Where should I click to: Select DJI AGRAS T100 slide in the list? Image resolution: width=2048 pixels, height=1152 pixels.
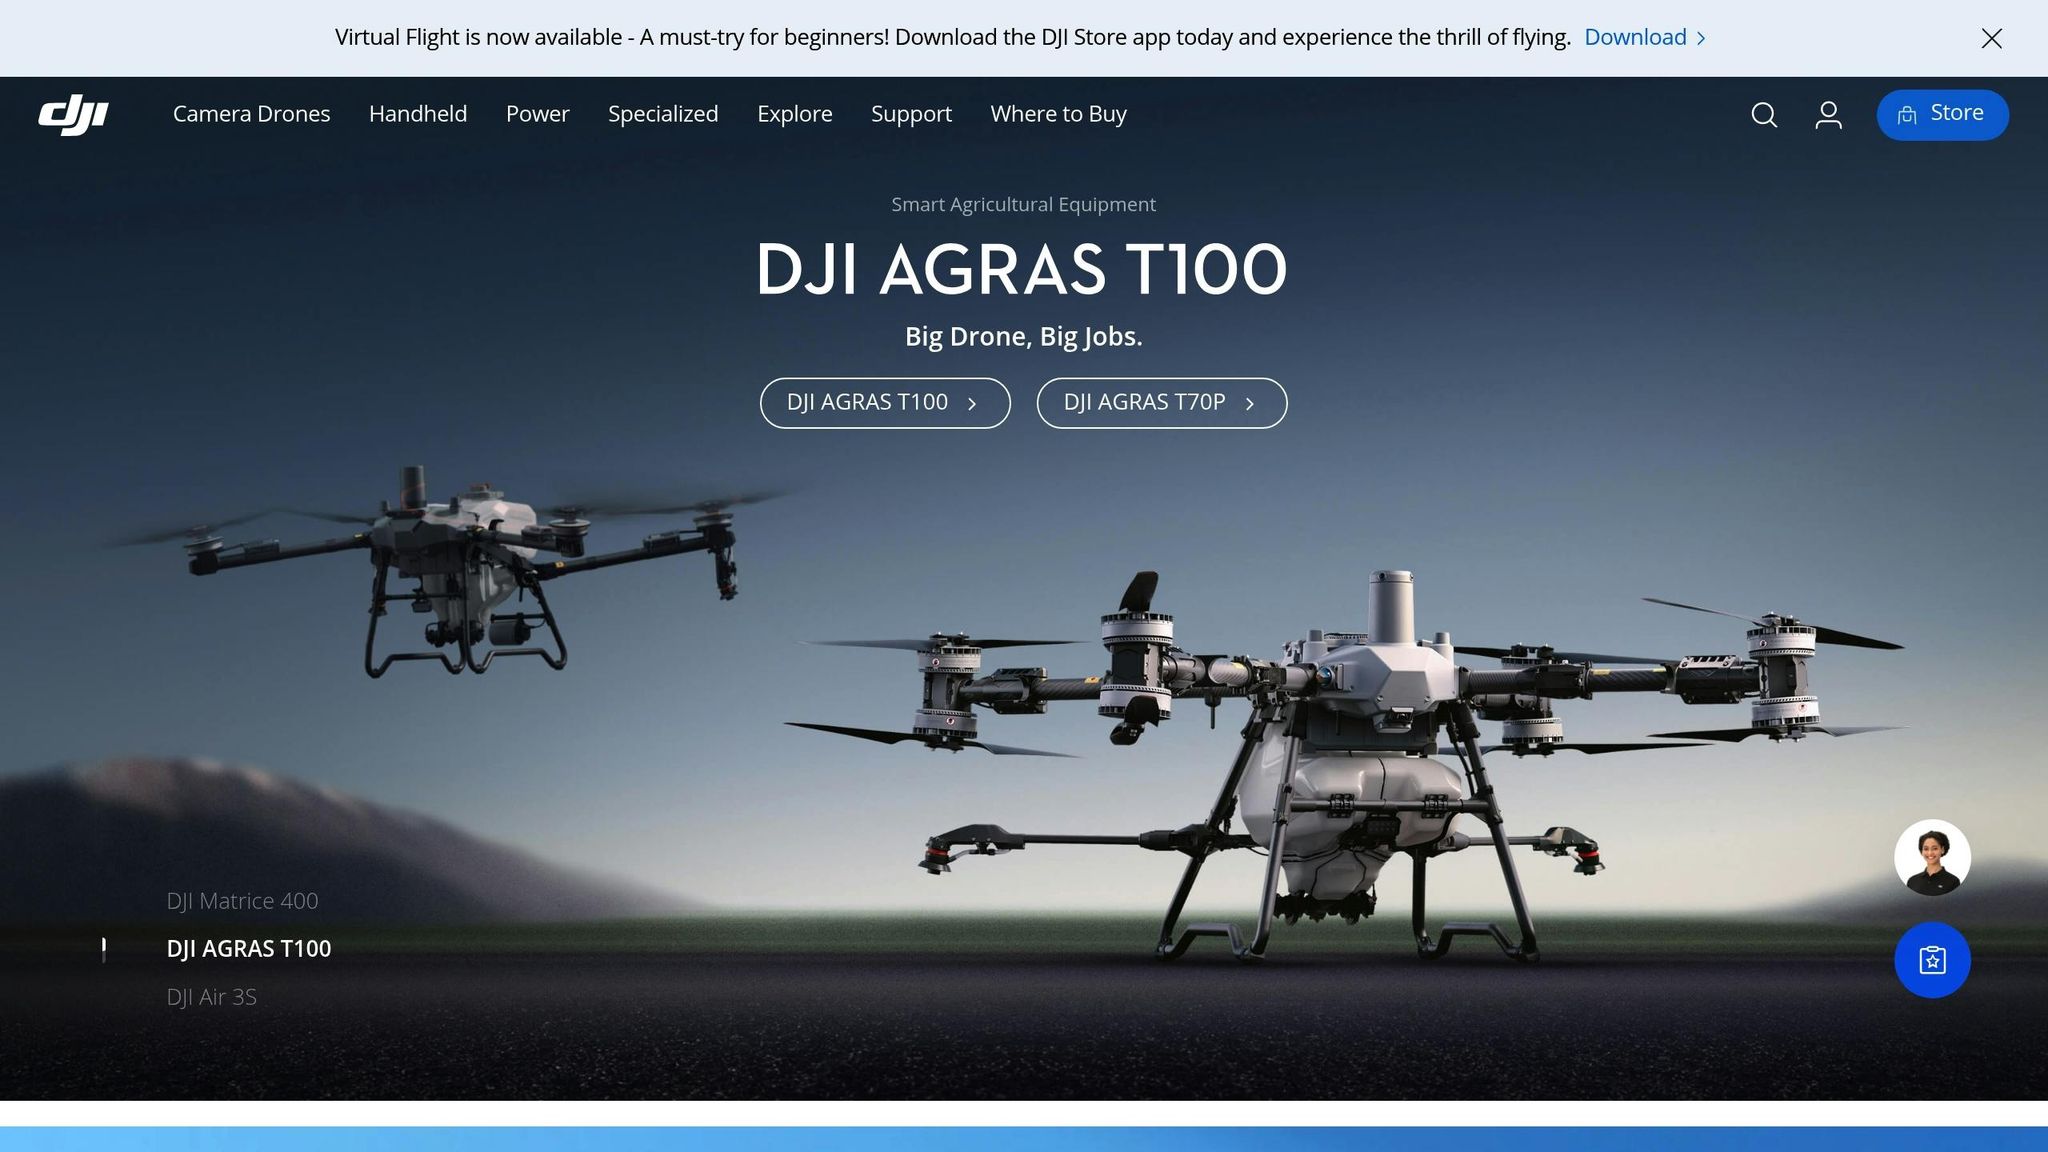pyautogui.click(x=248, y=949)
